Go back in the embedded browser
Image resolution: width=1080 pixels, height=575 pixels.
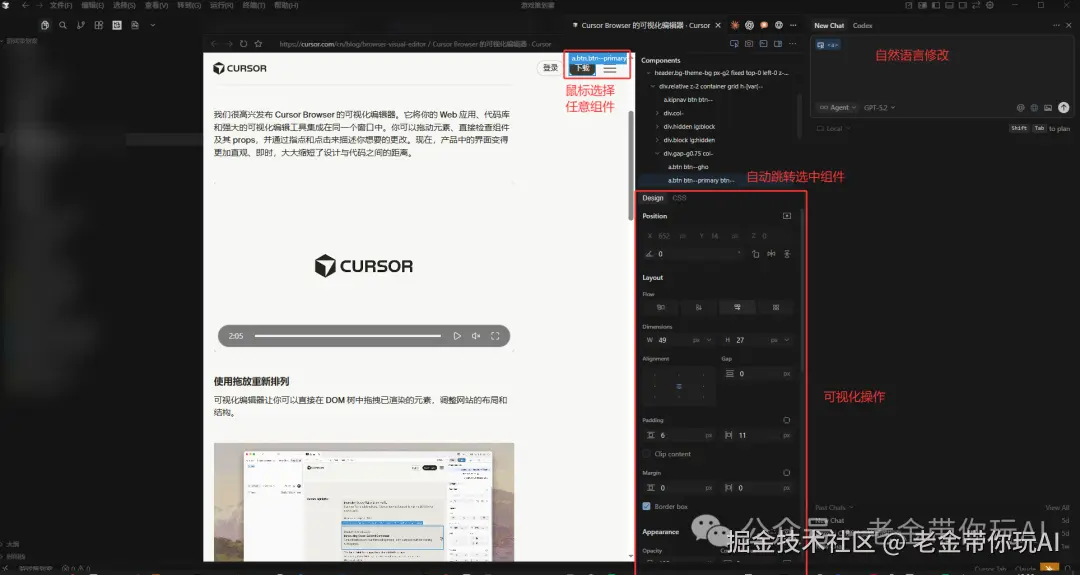click(214, 43)
